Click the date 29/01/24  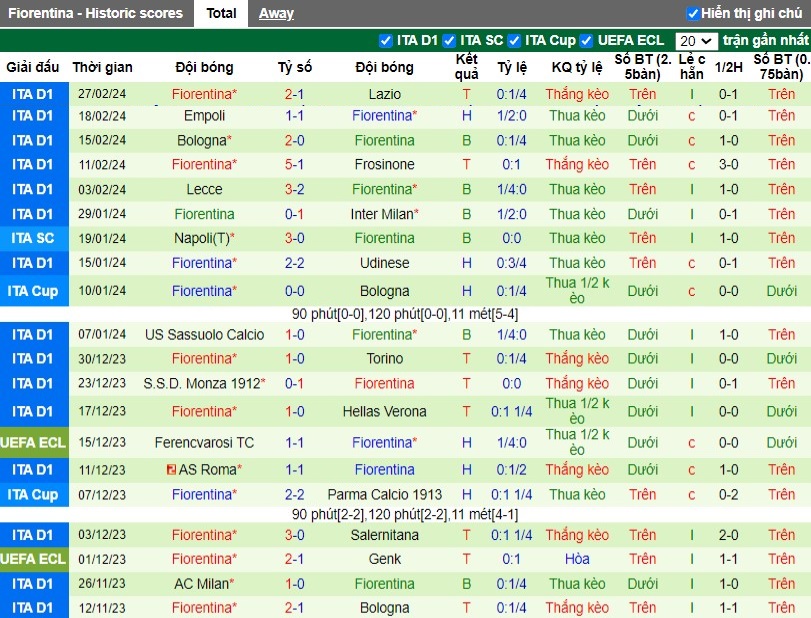[102, 214]
